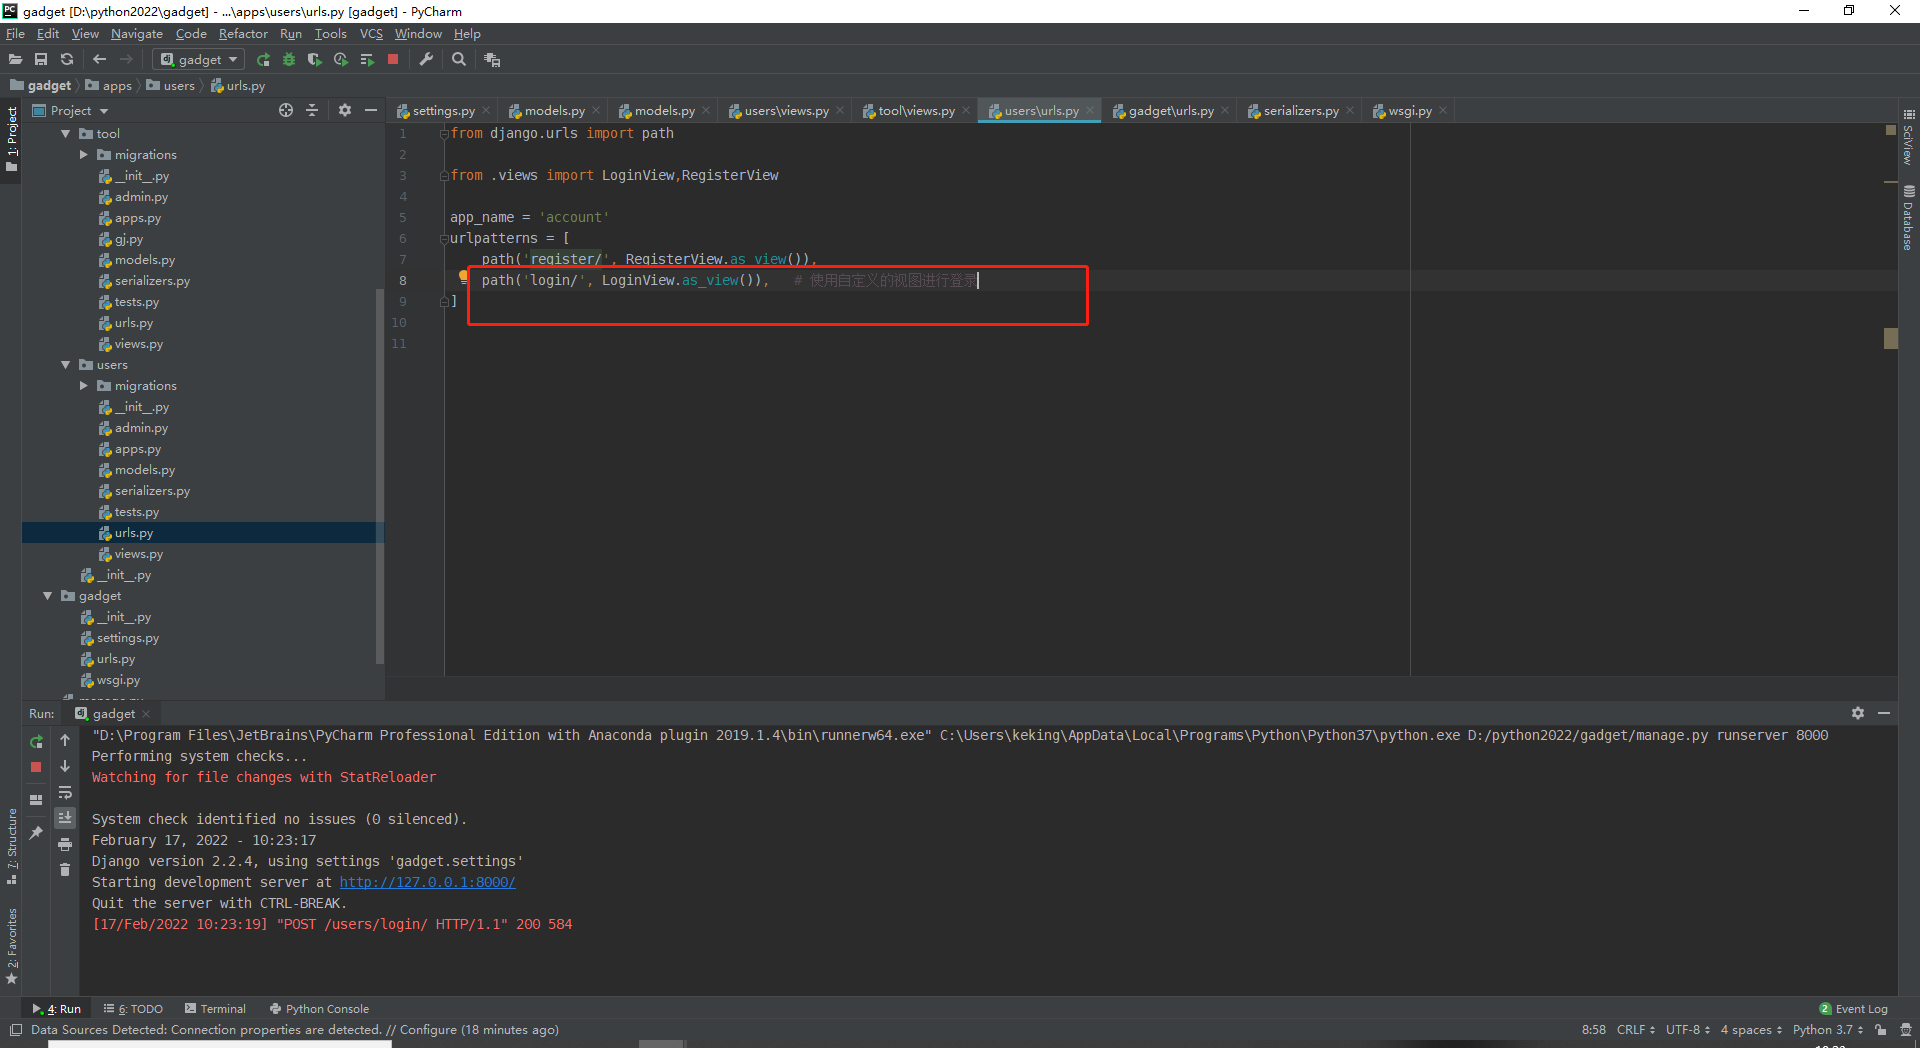Expand migrations folder under tool

pyautogui.click(x=84, y=155)
